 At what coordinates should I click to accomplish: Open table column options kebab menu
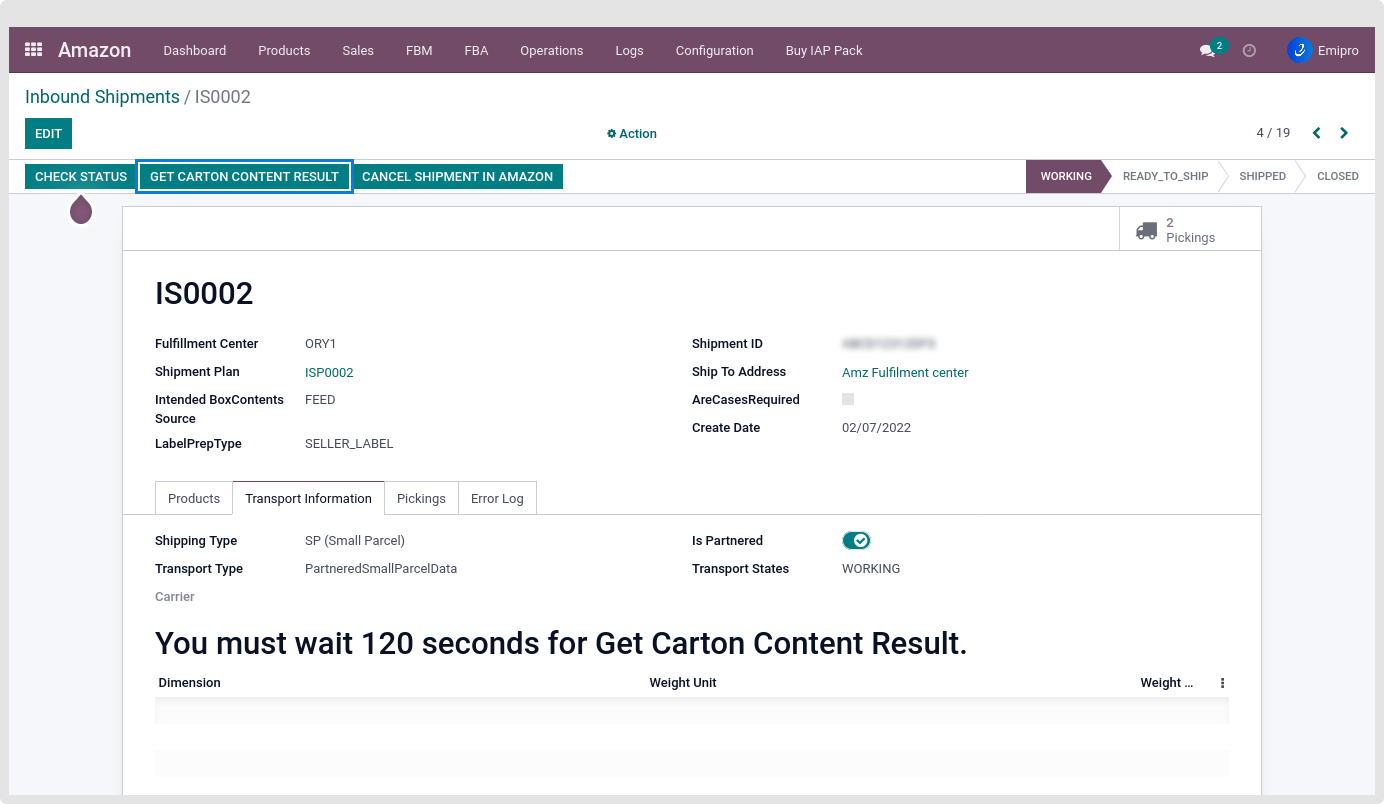tap(1222, 683)
